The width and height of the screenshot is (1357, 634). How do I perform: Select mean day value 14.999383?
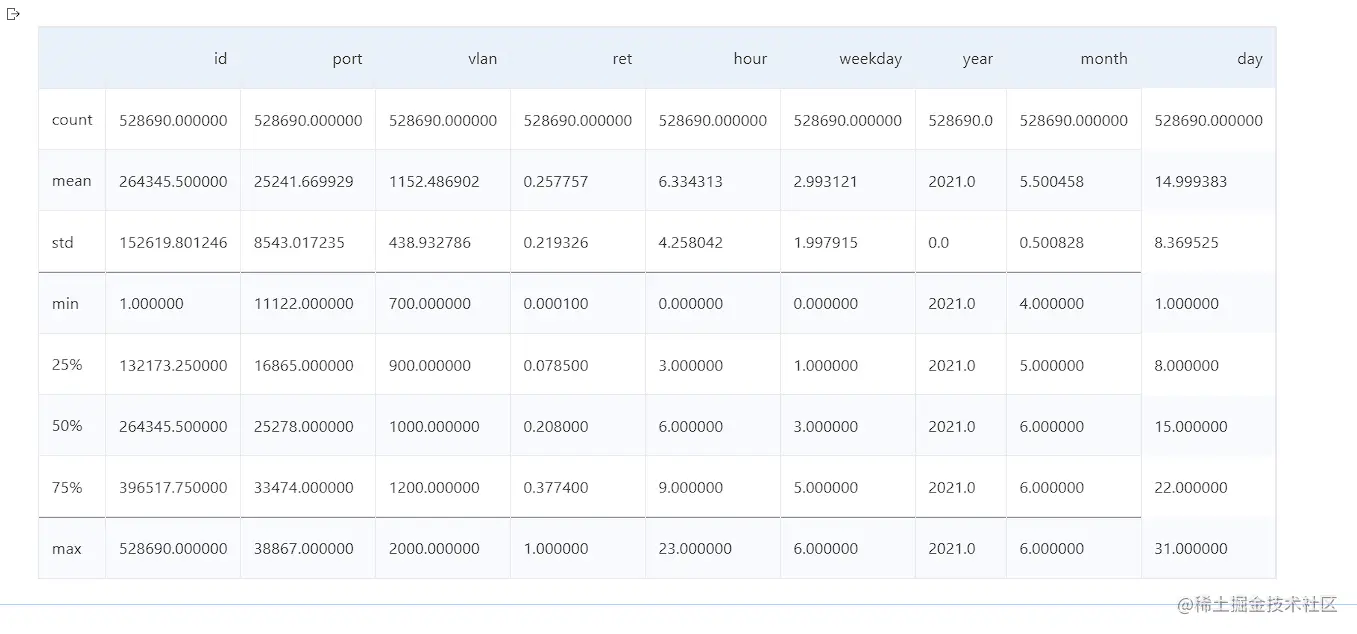[x=1191, y=182]
